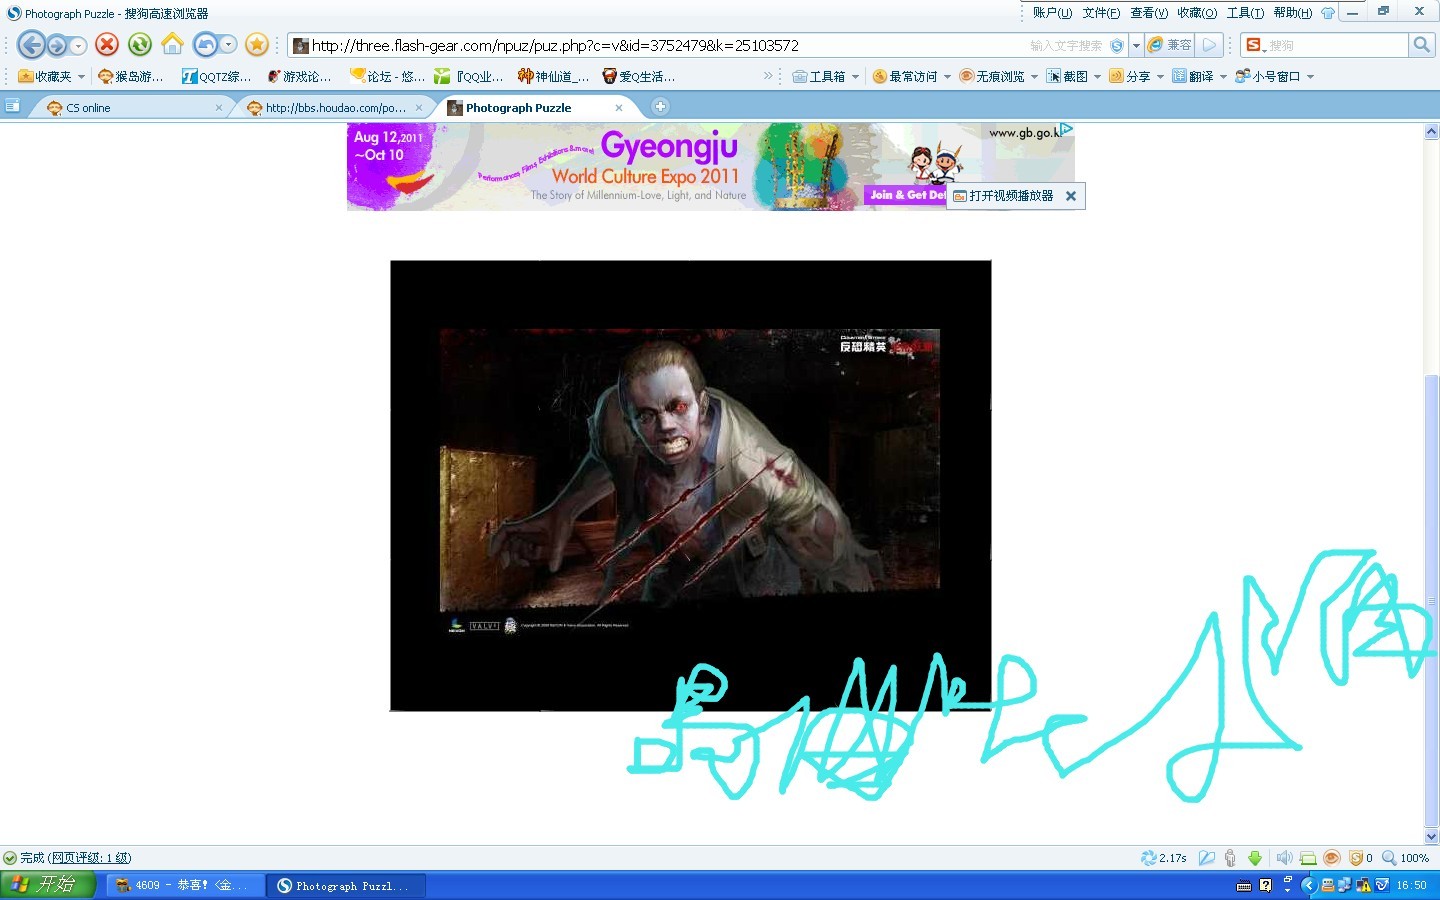Toggle the 兼容 compatibility mode button

(1169, 45)
